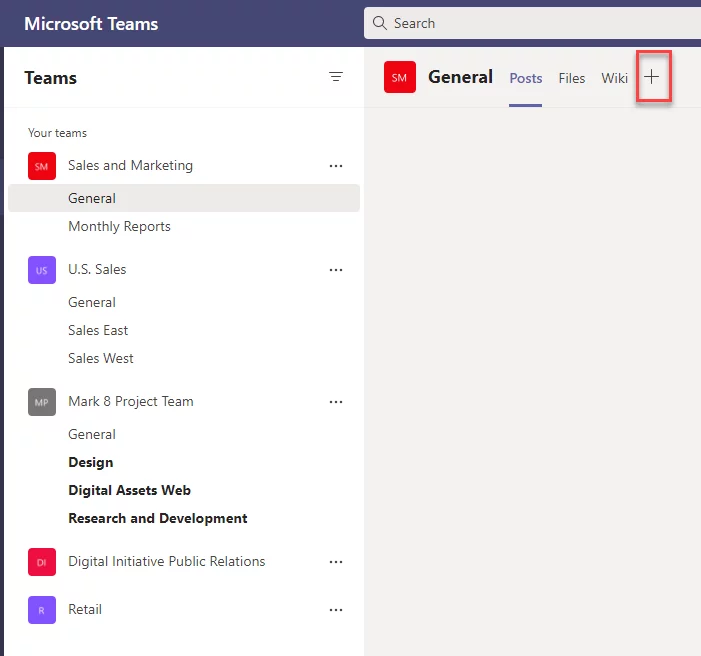The image size is (701, 656).
Task: Click the DI avatar of Digital Initiative
Action: click(x=42, y=562)
